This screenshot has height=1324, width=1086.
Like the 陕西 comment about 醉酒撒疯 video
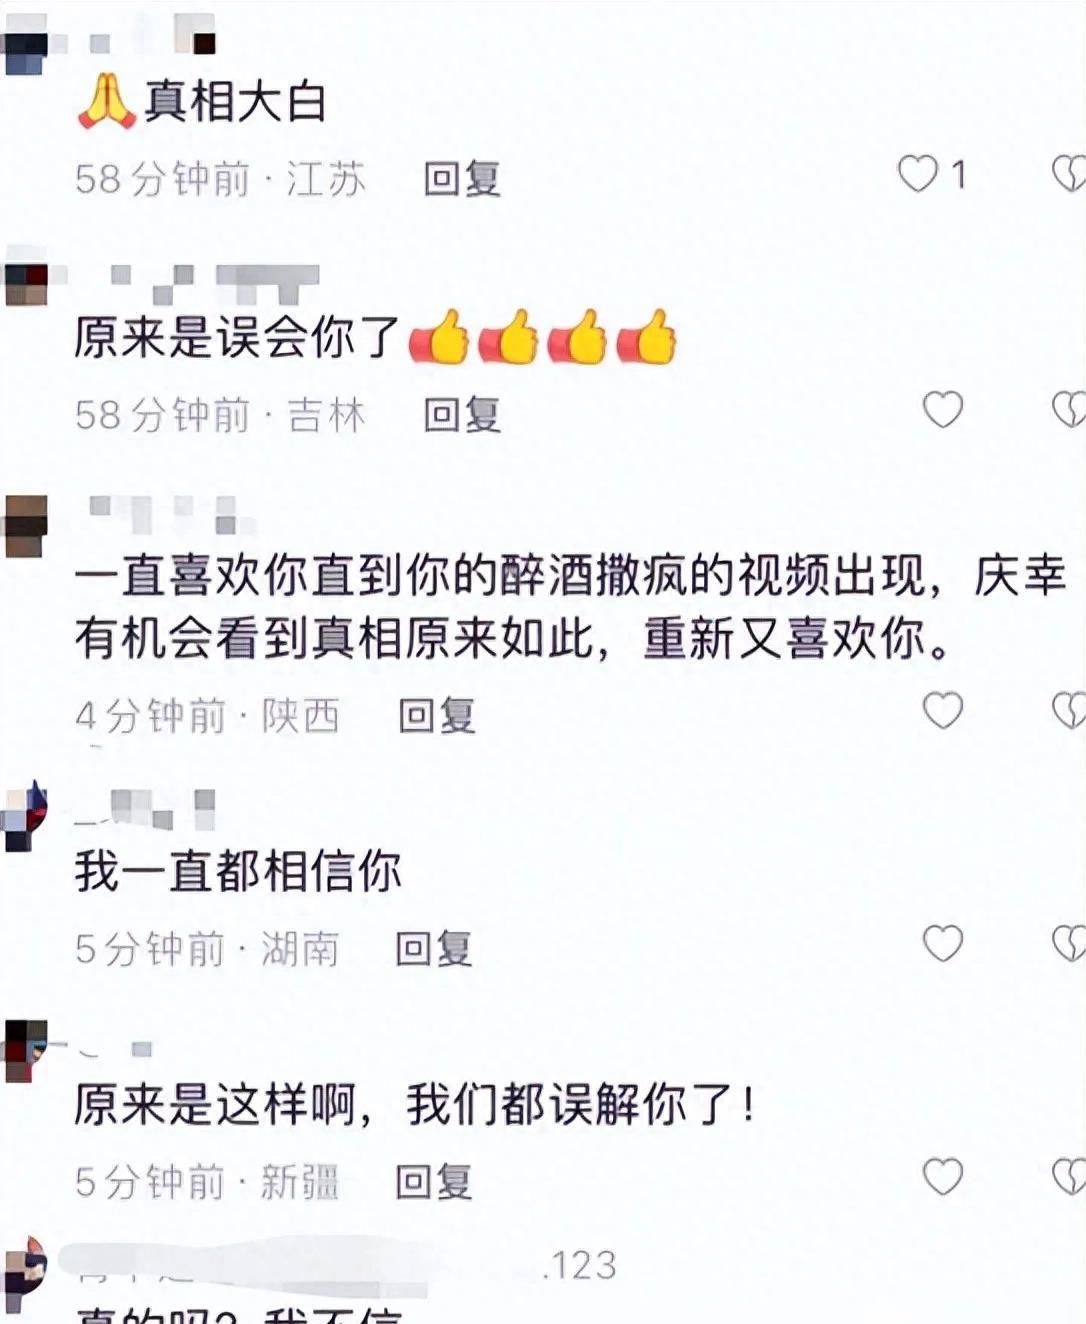[x=942, y=711]
